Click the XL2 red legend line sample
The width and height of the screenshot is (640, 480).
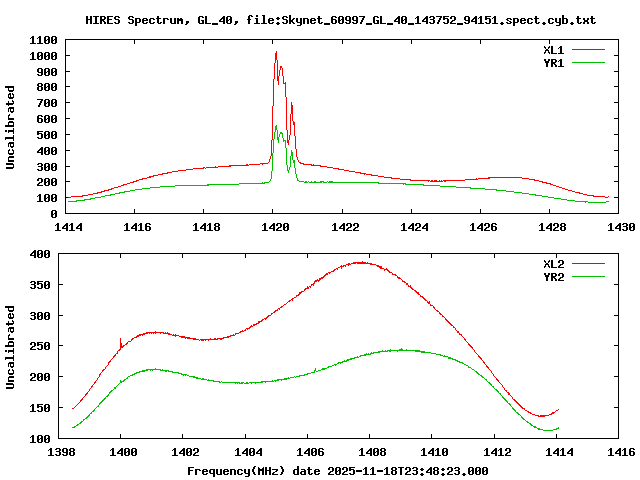pos(589,264)
